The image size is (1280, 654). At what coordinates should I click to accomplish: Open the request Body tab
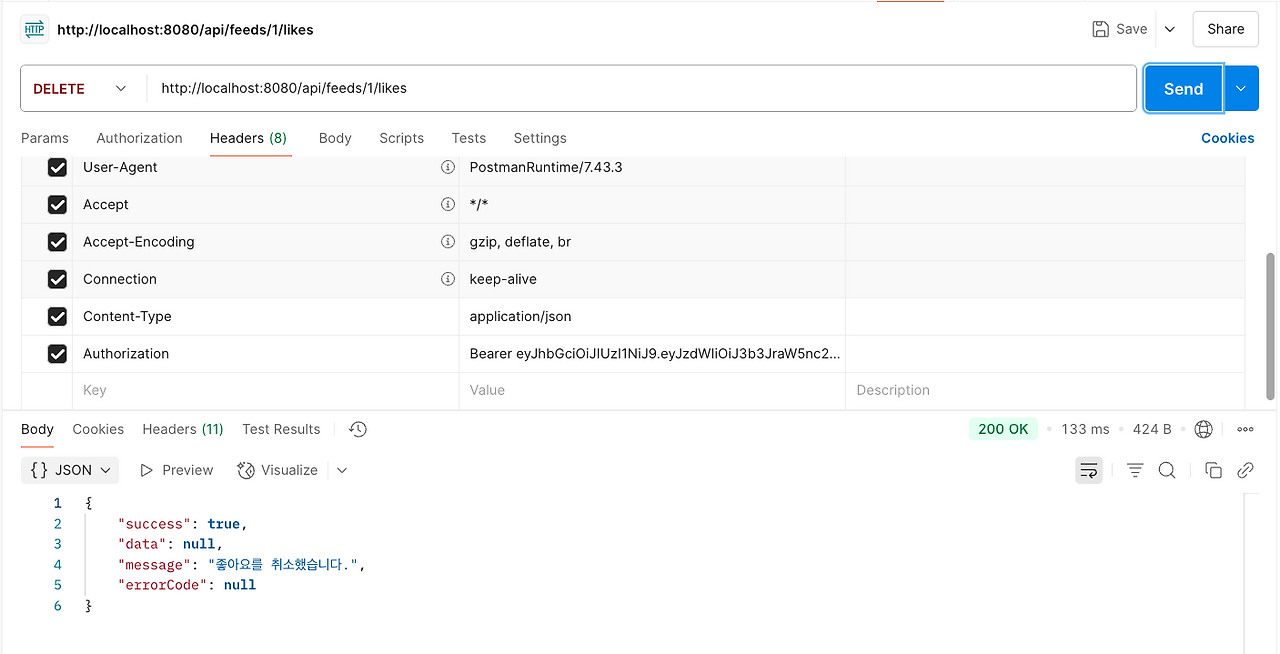tap(335, 138)
